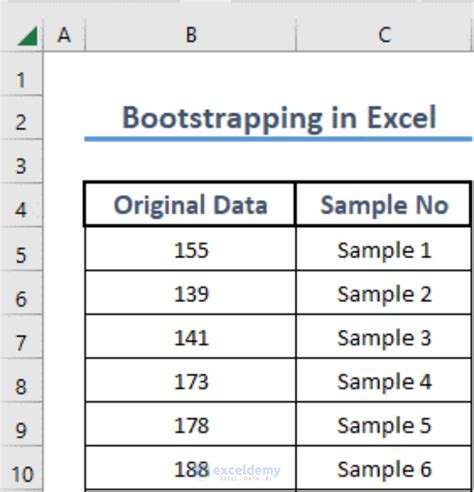Select cell containing 139
This screenshot has height=492, width=474.
(190, 293)
